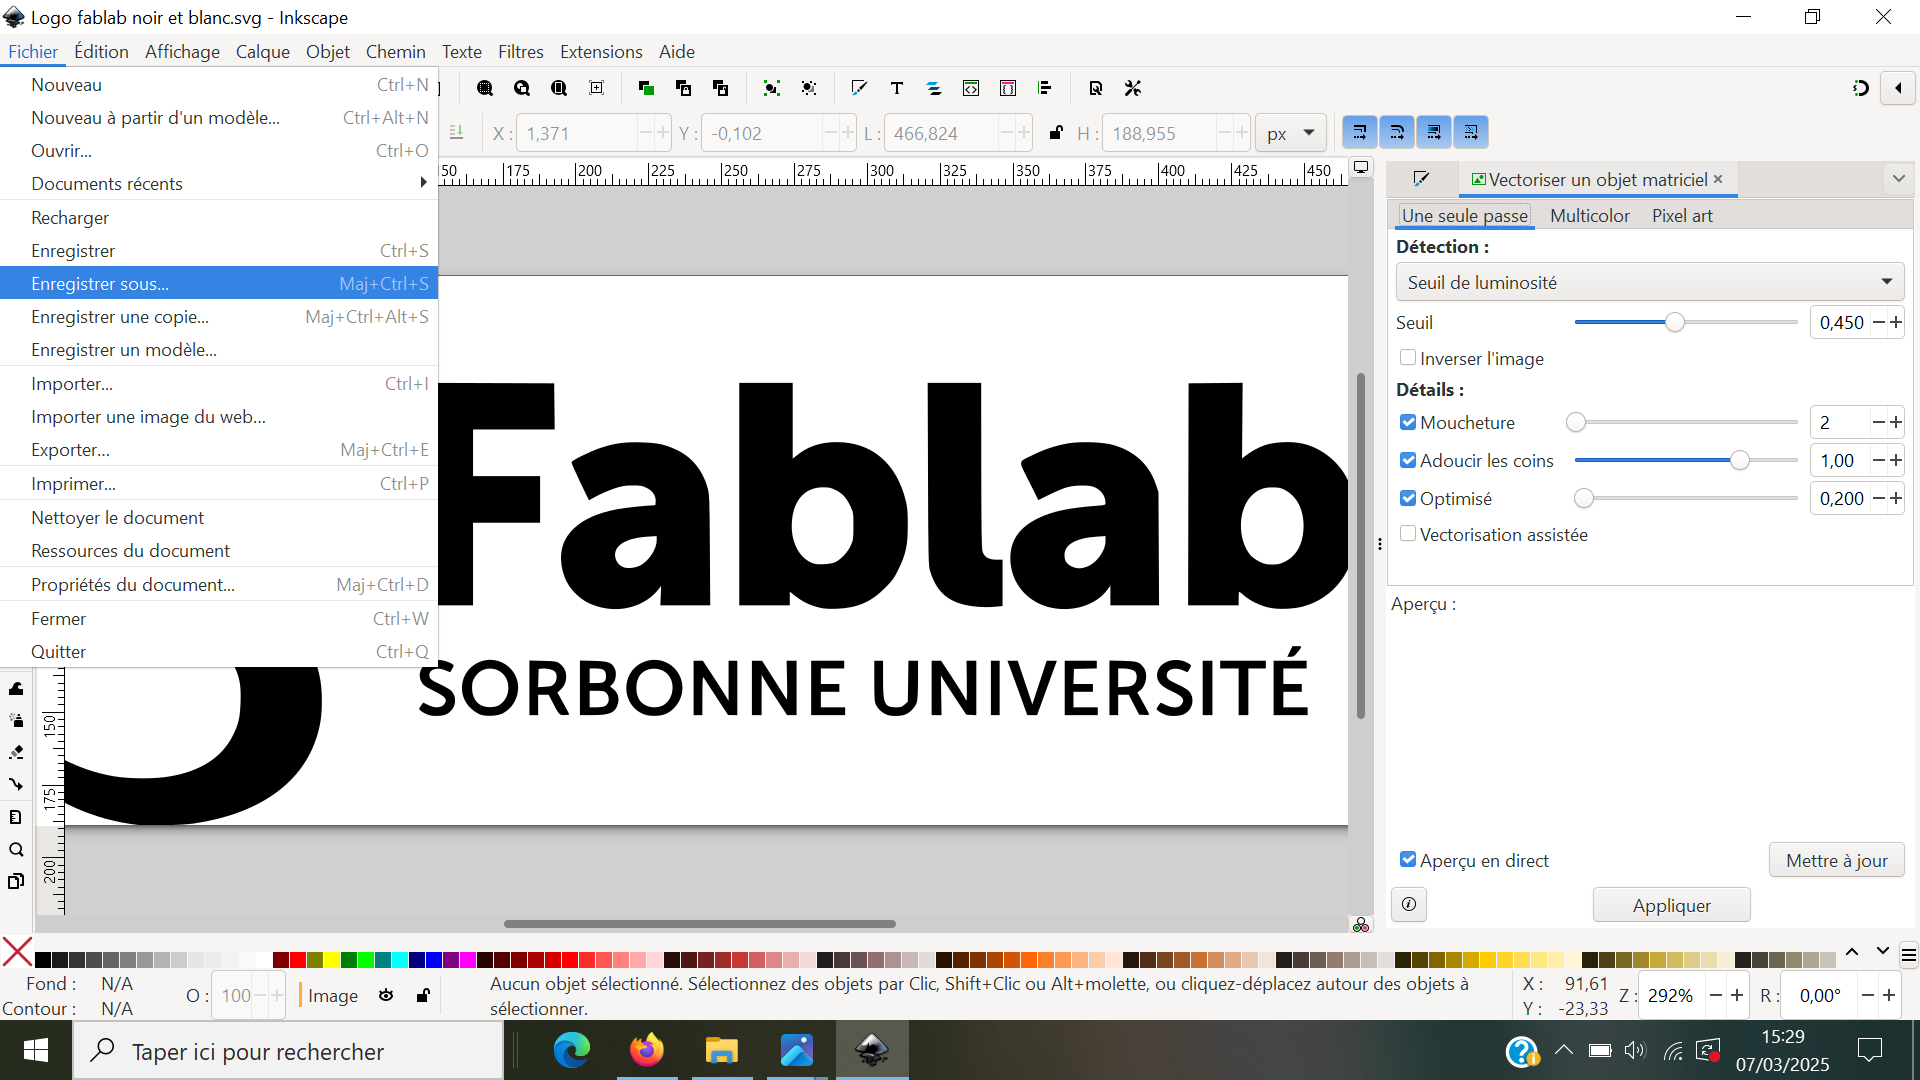Open the Text and Font dialog icon
This screenshot has width=1920, height=1080.
pos(897,88)
